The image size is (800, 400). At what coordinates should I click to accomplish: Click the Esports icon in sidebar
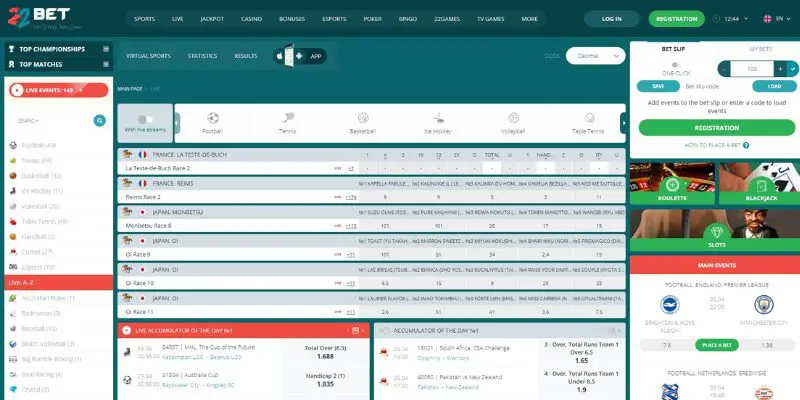[13, 267]
